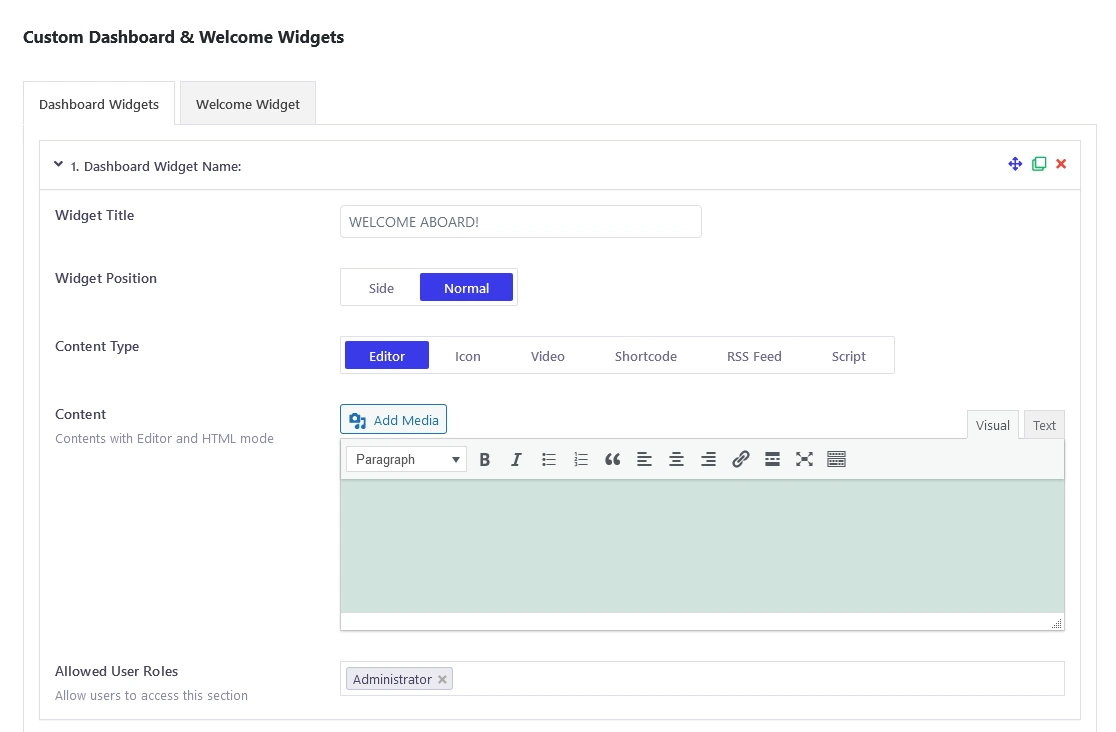This screenshot has width=1116, height=732.
Task: Collapse the Dashboard Widget Name section
Action: point(58,164)
